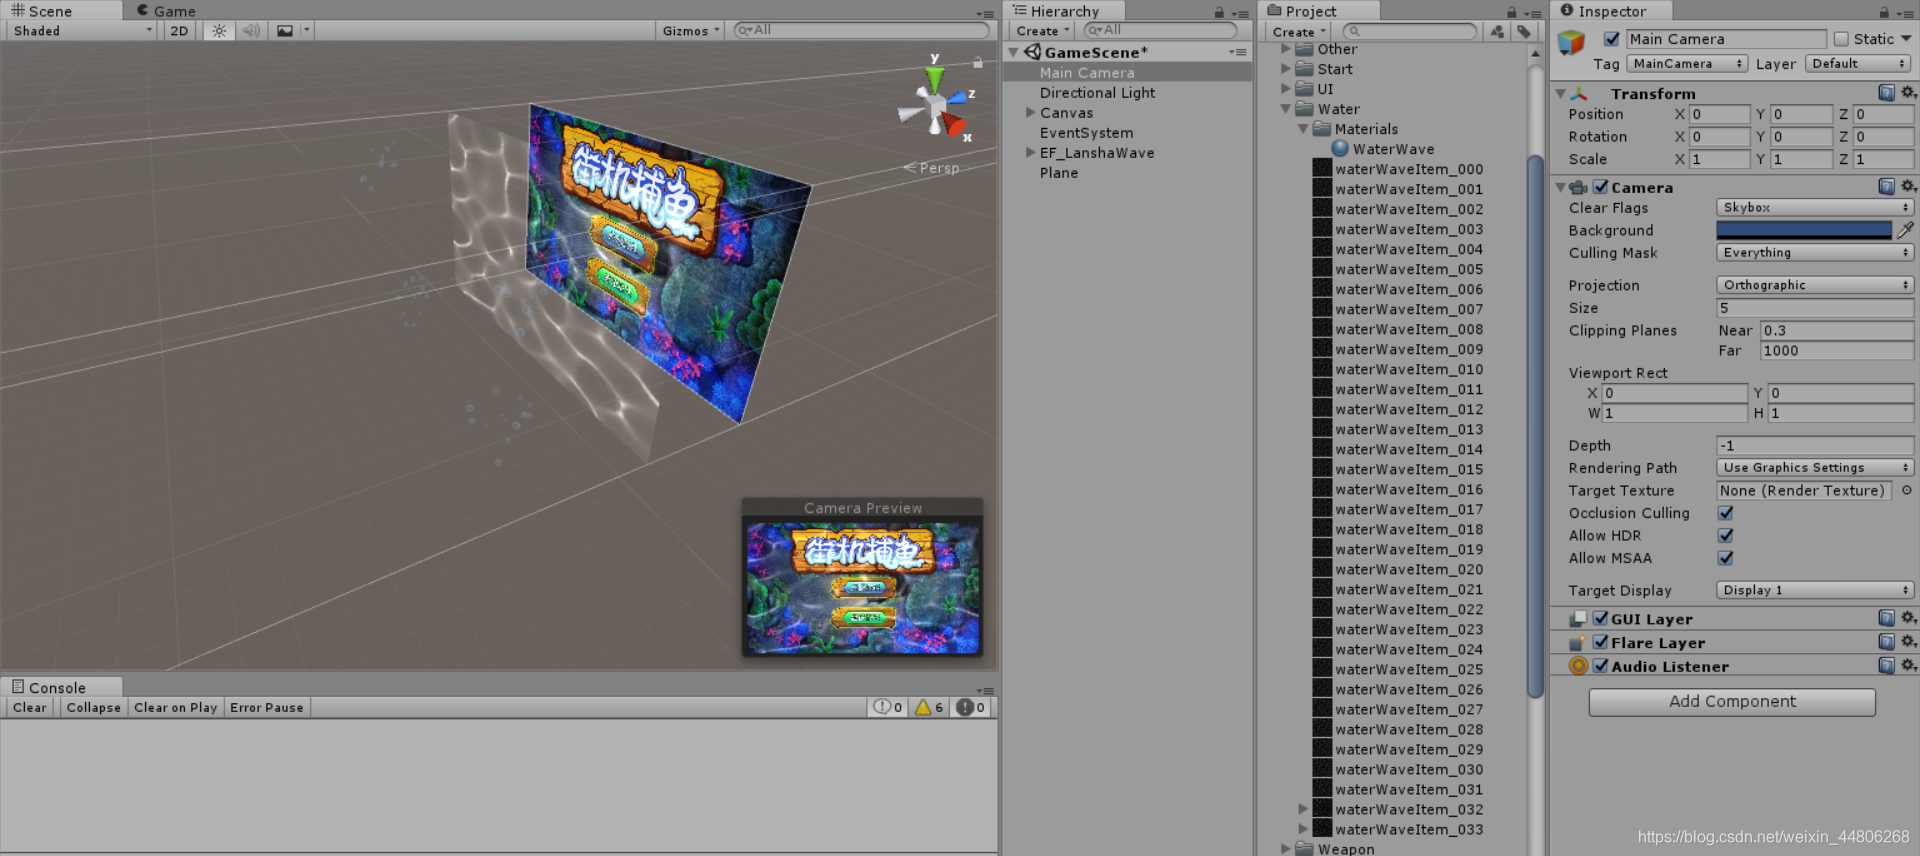Open Flare Layer gear settings
The height and width of the screenshot is (856, 1920).
click(1908, 642)
